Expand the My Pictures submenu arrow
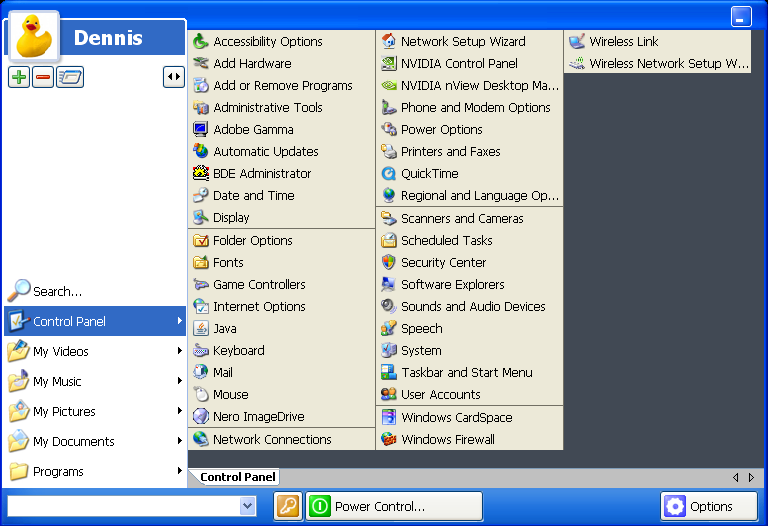This screenshot has height=526, width=768. click(x=180, y=410)
